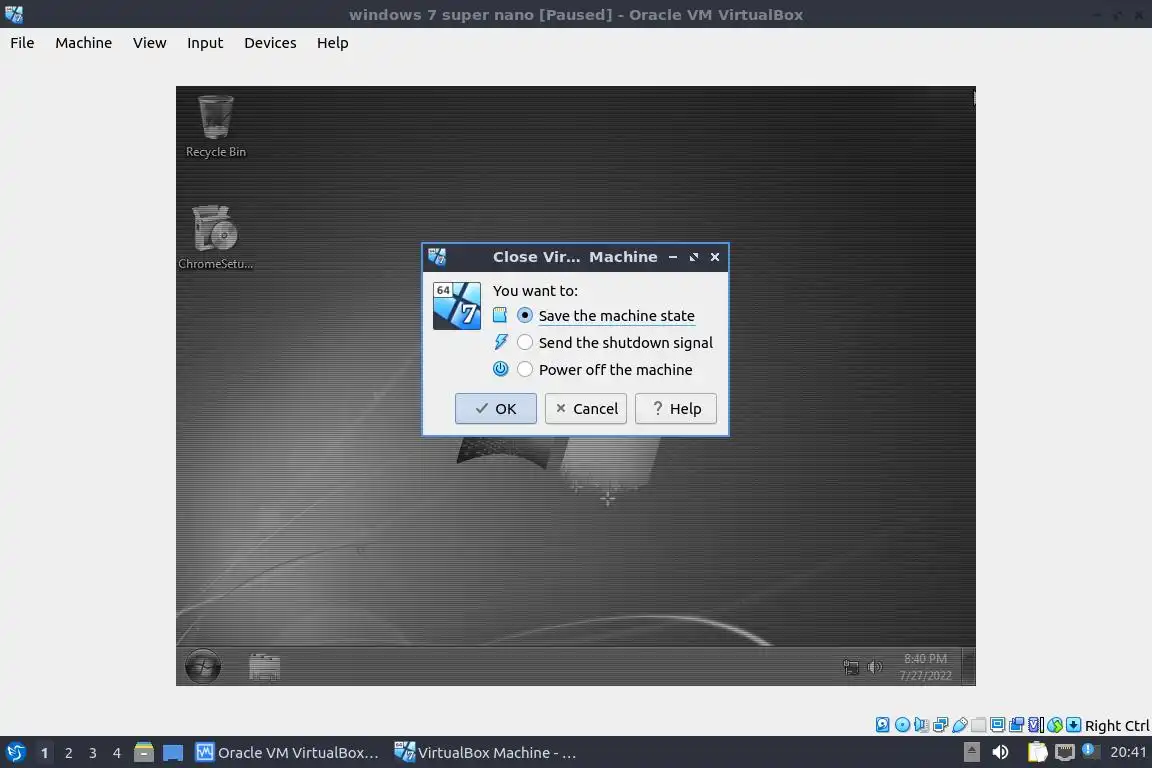The width and height of the screenshot is (1152, 768).
Task: Switch to workspace 3
Action: tap(93, 753)
